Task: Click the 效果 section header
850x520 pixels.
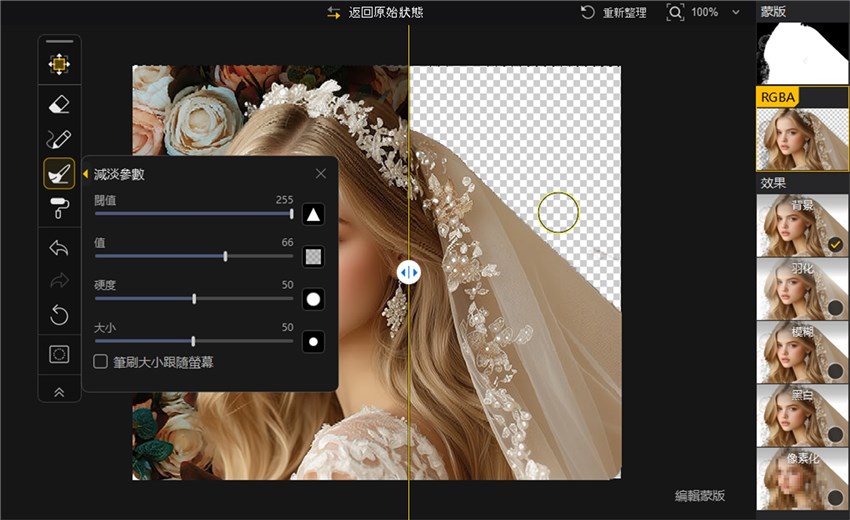Action: [773, 183]
